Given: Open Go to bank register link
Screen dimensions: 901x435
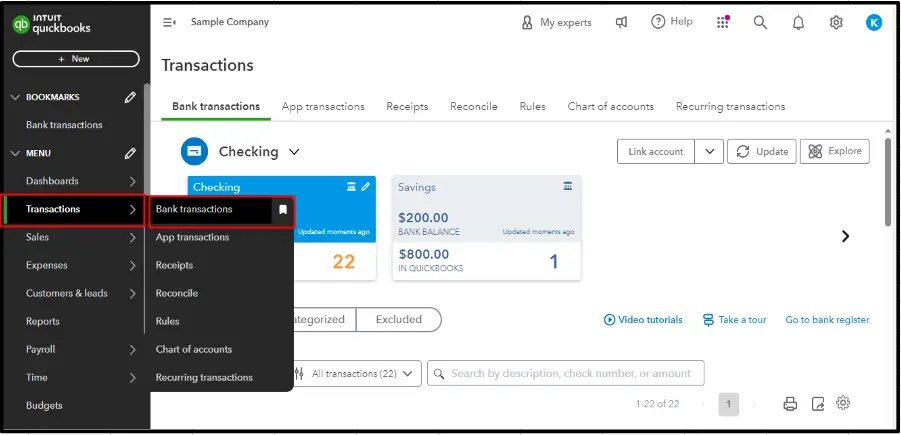Looking at the screenshot, I should (x=827, y=320).
